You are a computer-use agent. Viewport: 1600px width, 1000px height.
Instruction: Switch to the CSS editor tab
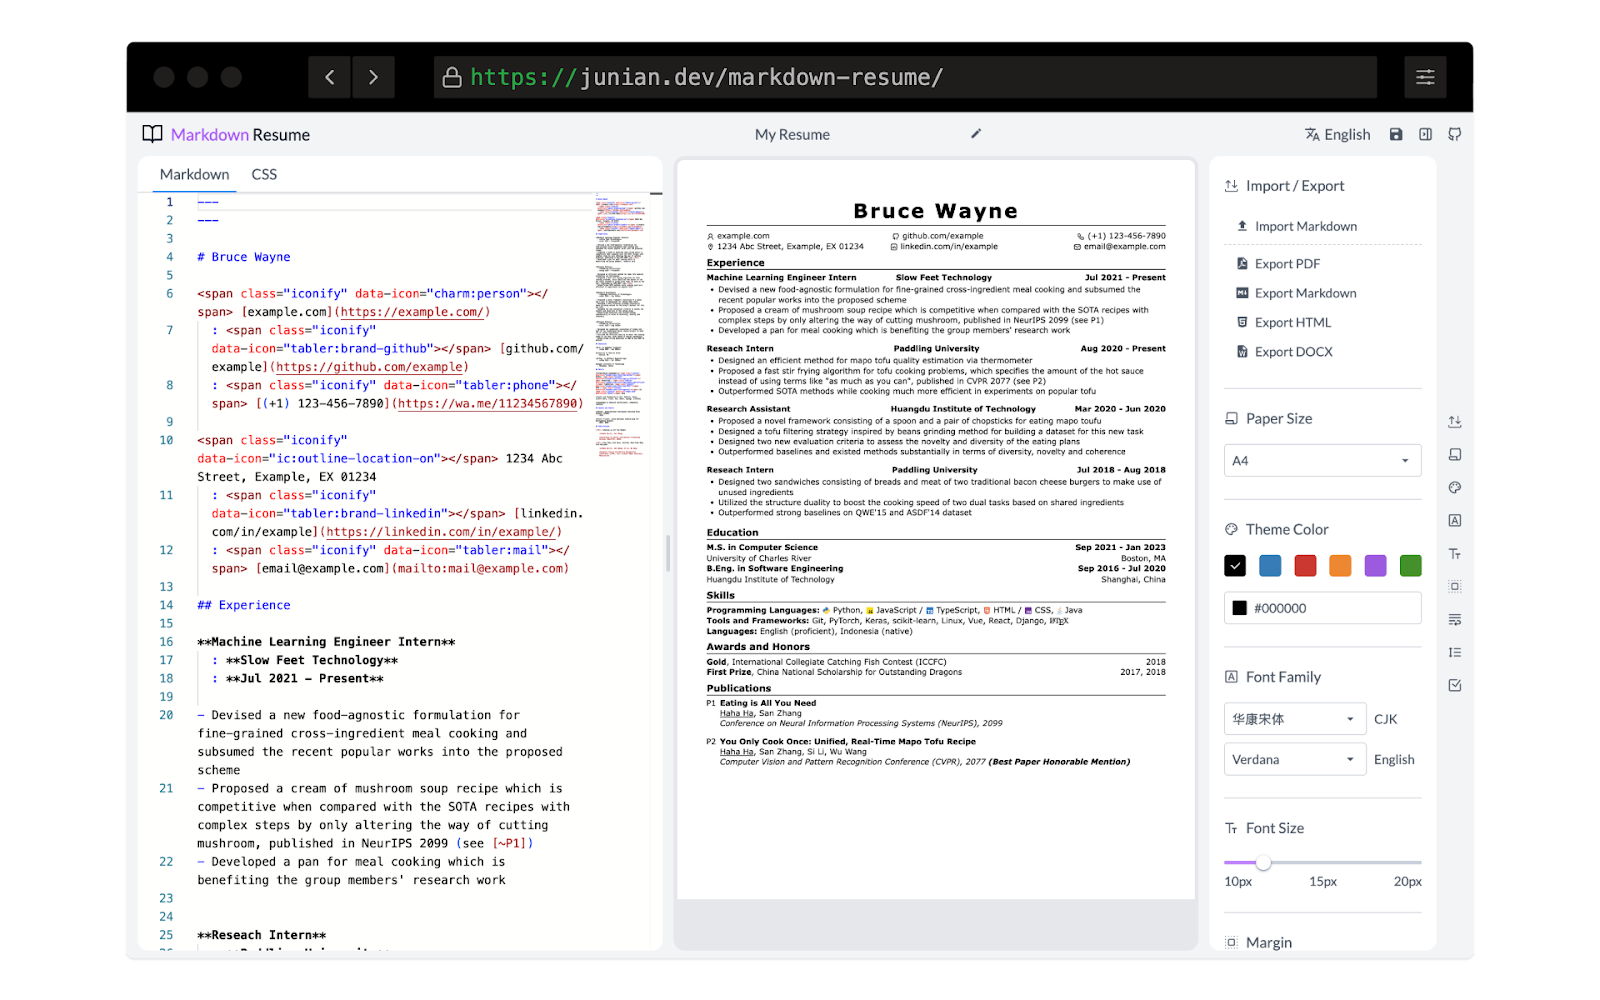click(x=264, y=174)
